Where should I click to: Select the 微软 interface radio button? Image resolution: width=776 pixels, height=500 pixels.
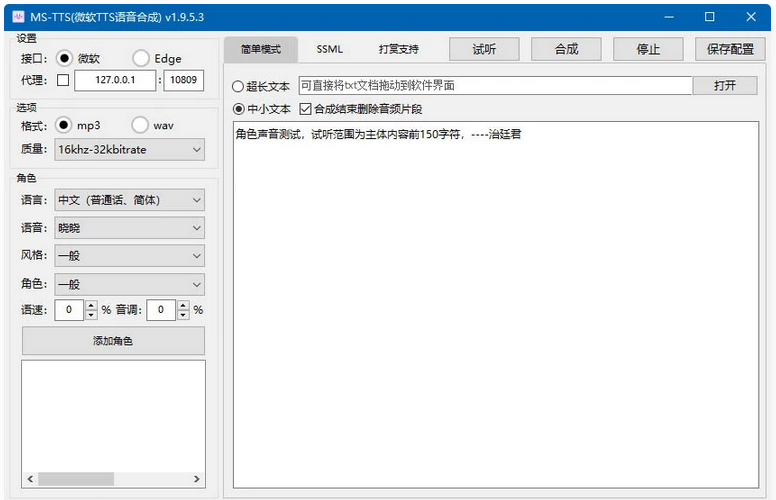pos(65,59)
